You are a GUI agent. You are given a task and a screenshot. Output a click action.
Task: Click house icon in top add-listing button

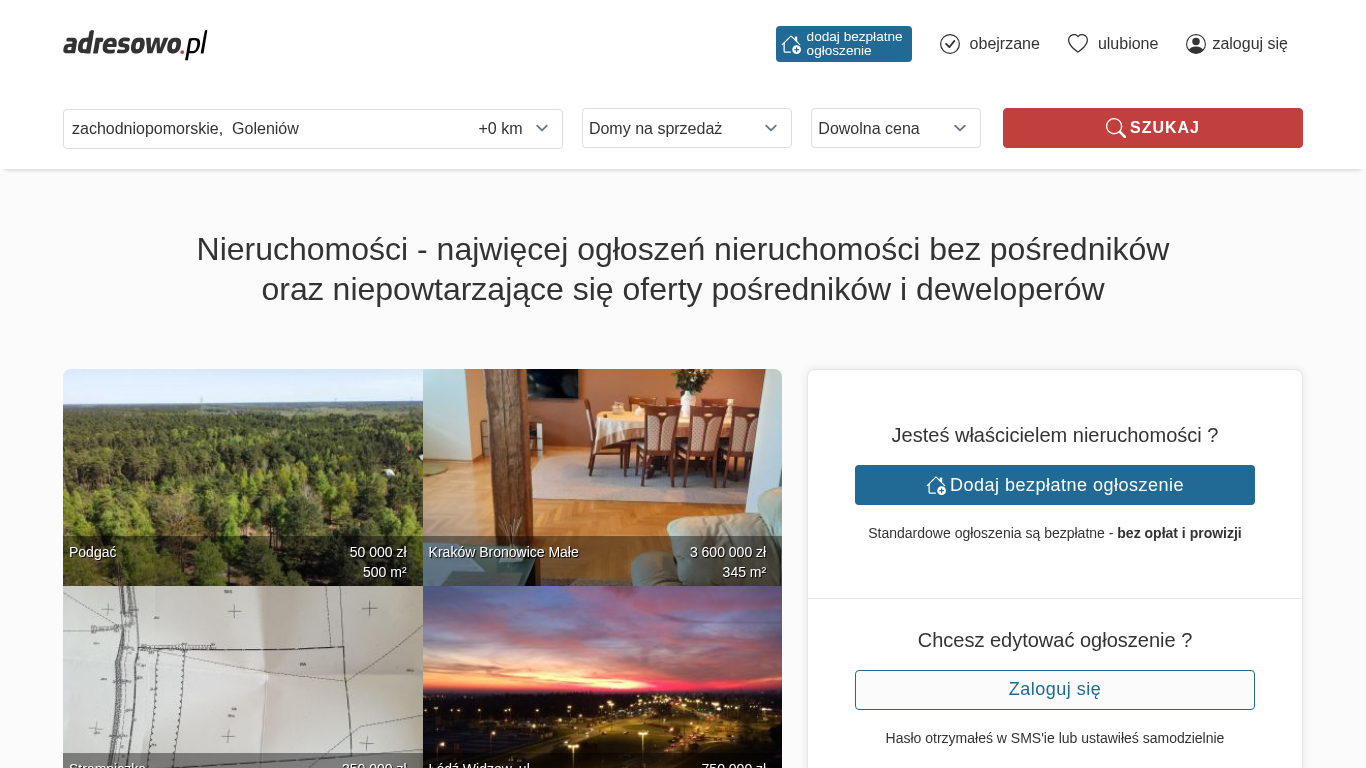[791, 44]
